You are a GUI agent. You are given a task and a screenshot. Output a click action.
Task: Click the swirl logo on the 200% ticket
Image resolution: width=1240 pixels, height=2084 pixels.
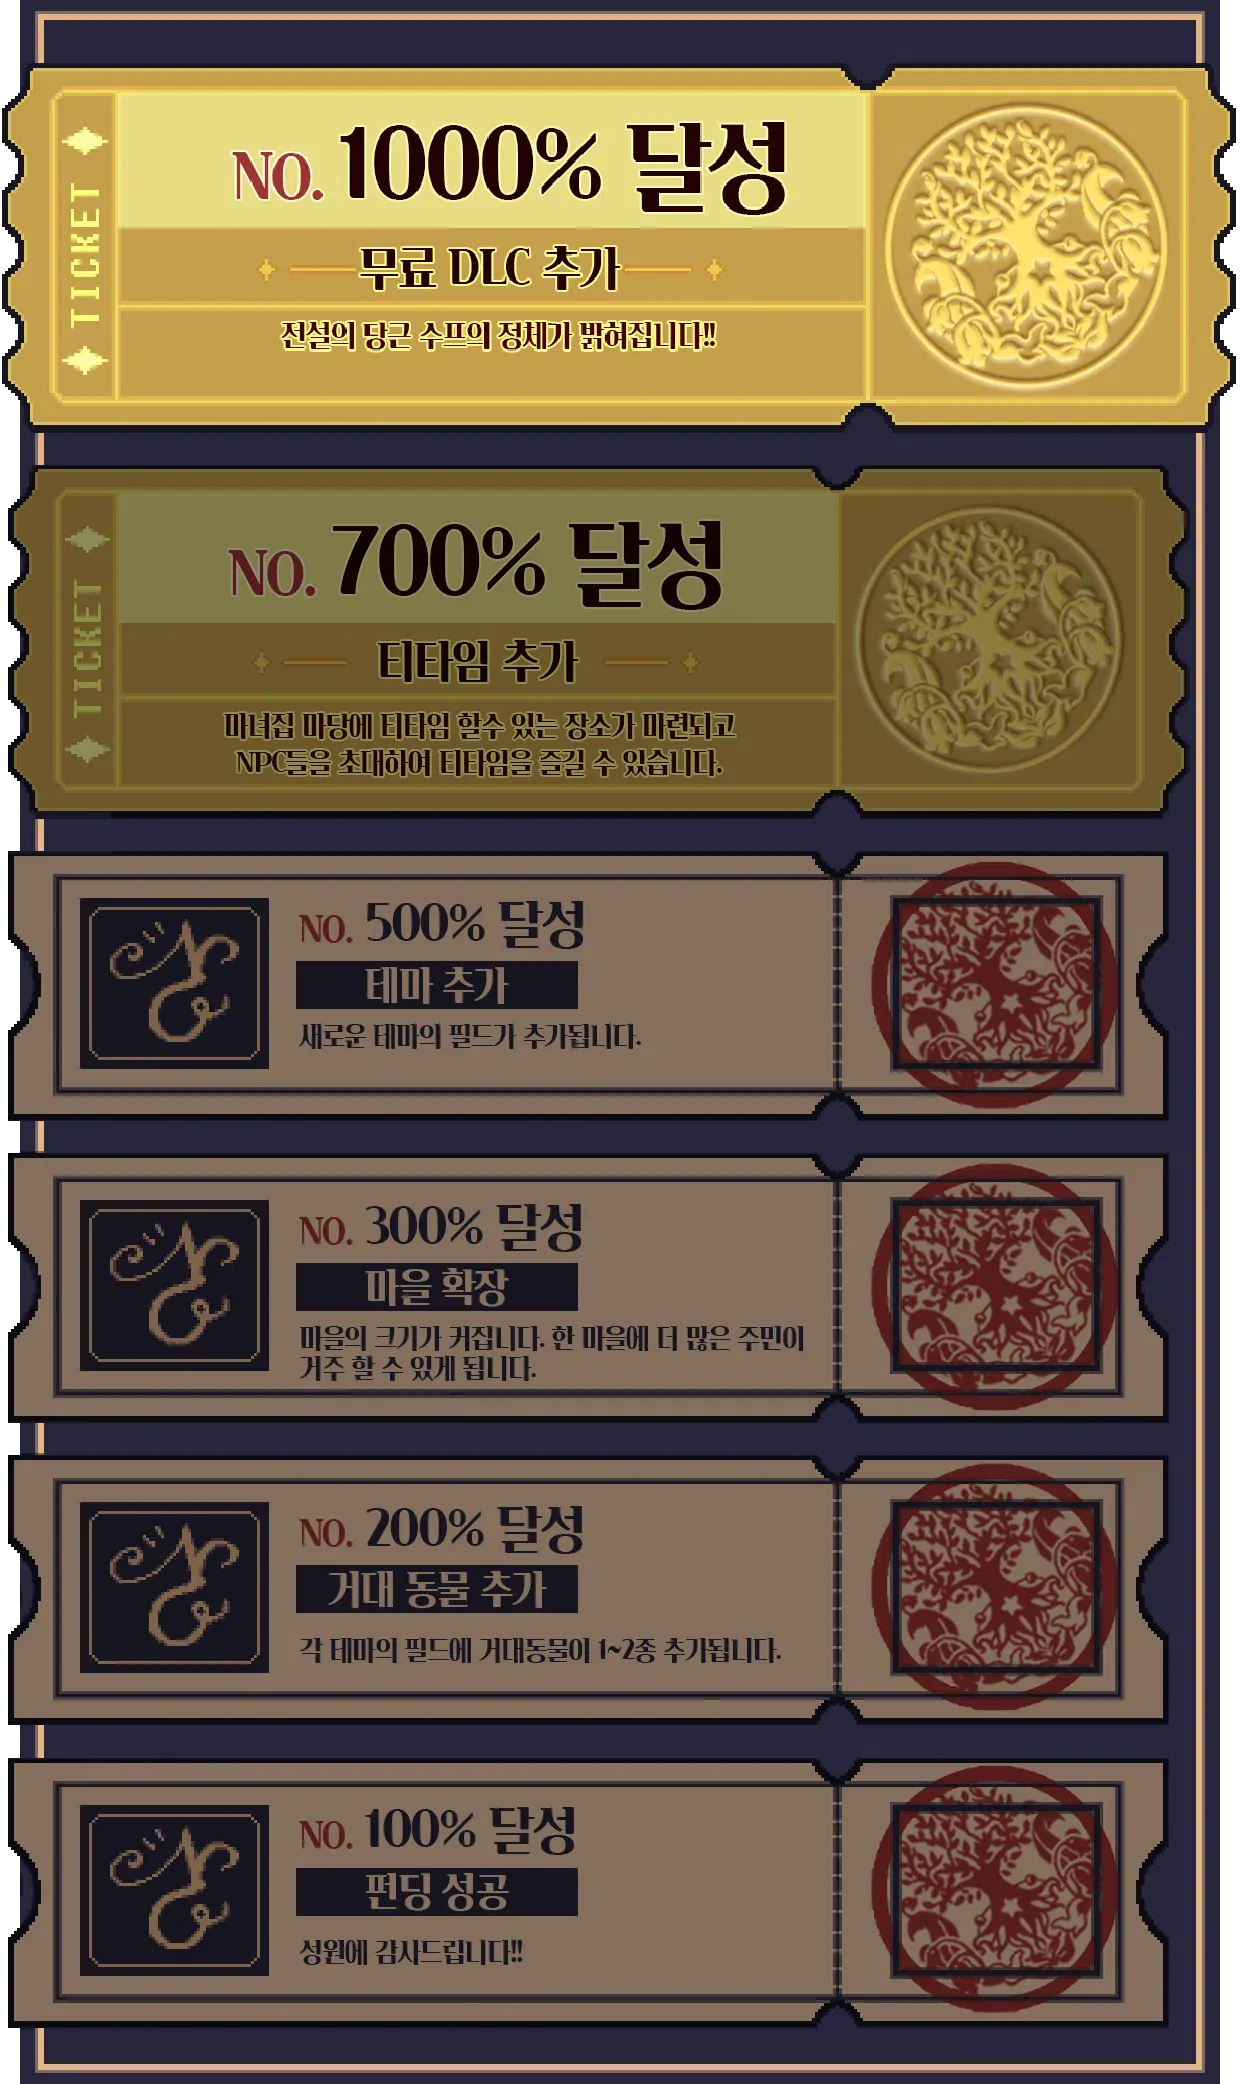174,1587
